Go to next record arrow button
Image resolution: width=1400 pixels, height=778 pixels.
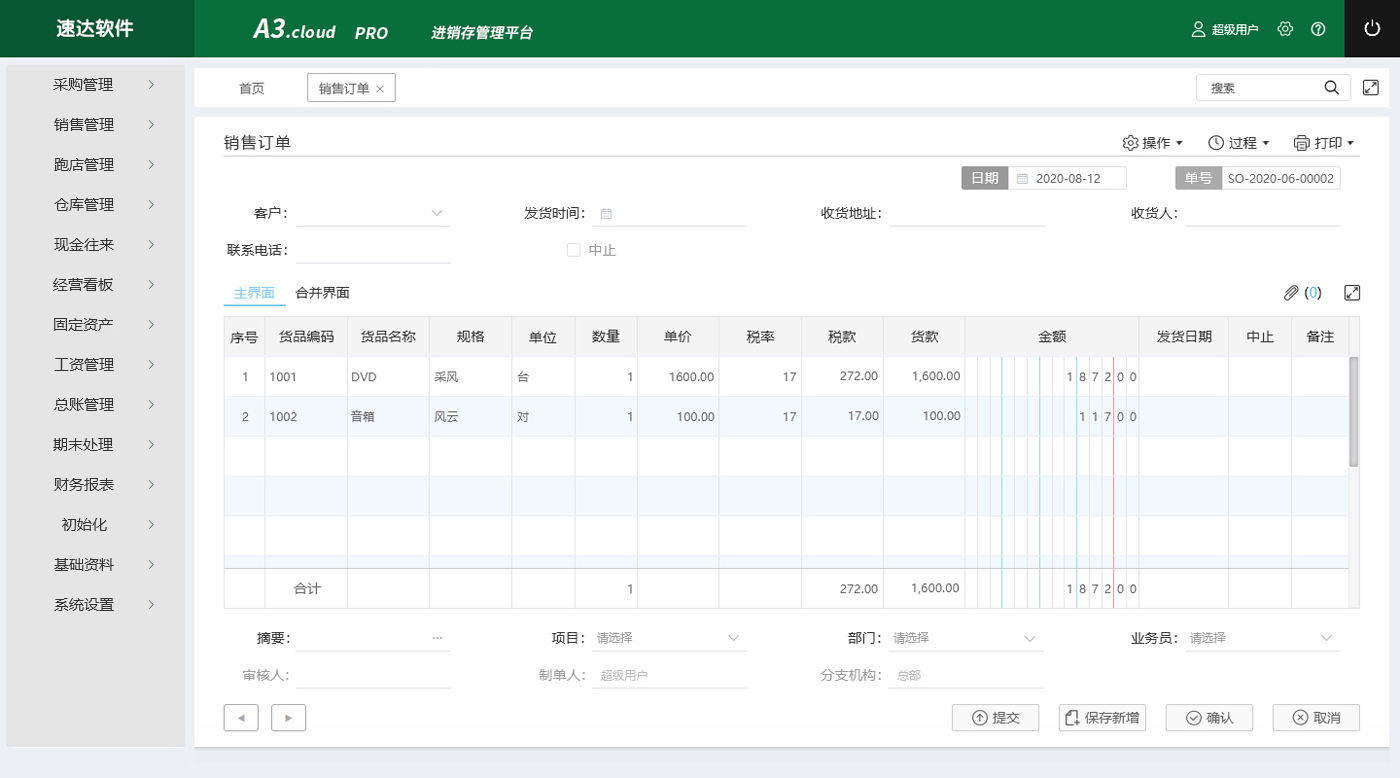288,717
